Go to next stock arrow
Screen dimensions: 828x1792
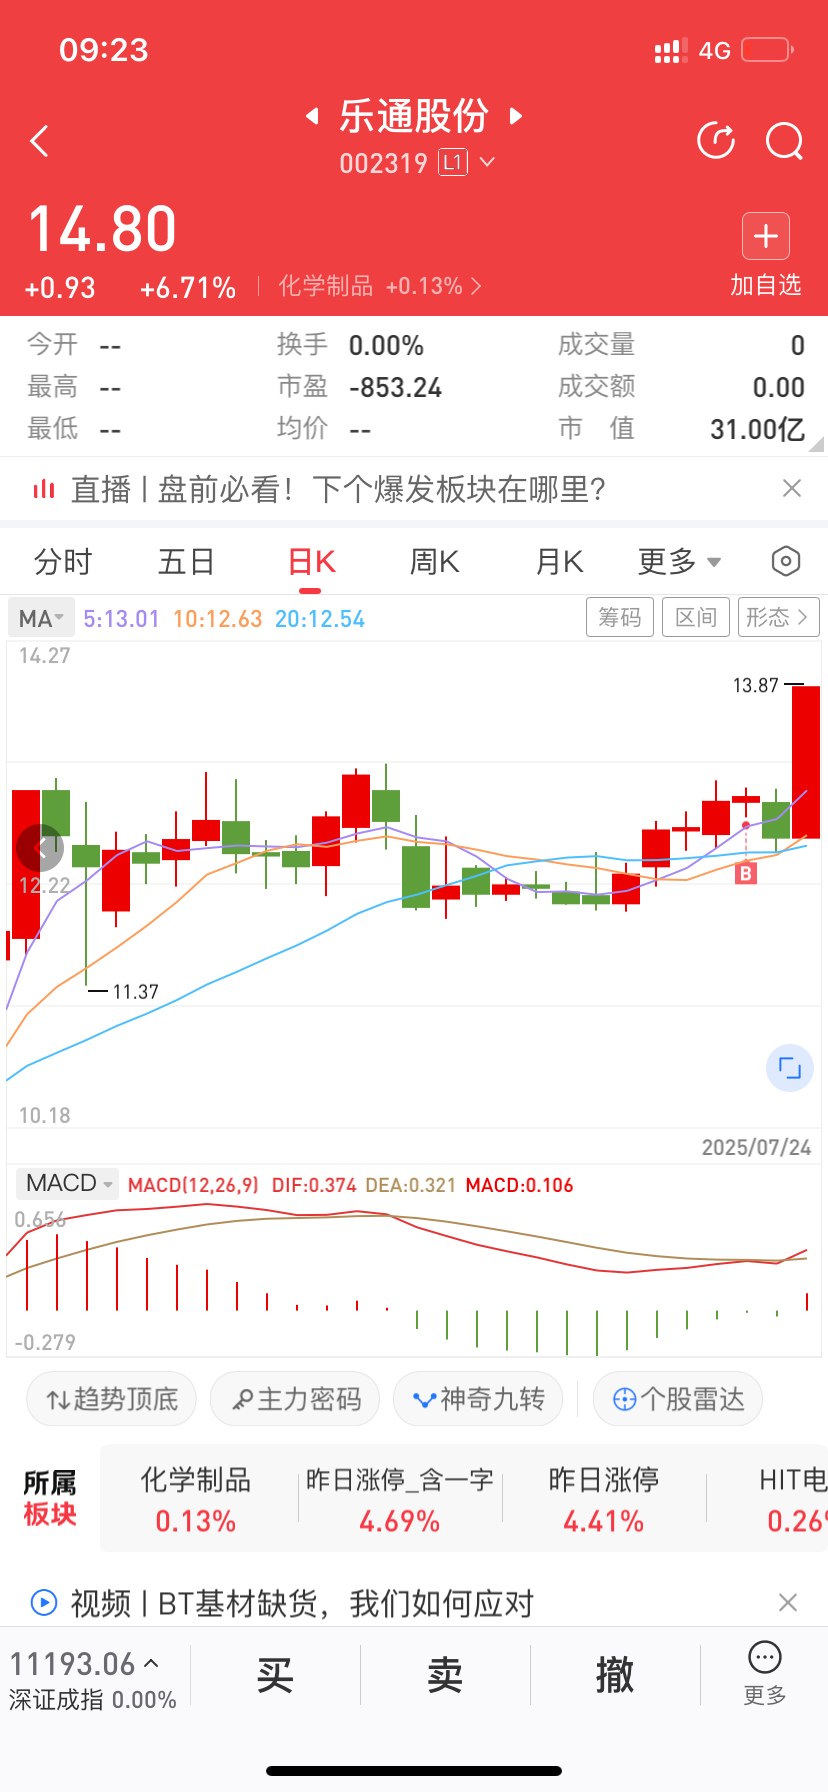point(516,116)
